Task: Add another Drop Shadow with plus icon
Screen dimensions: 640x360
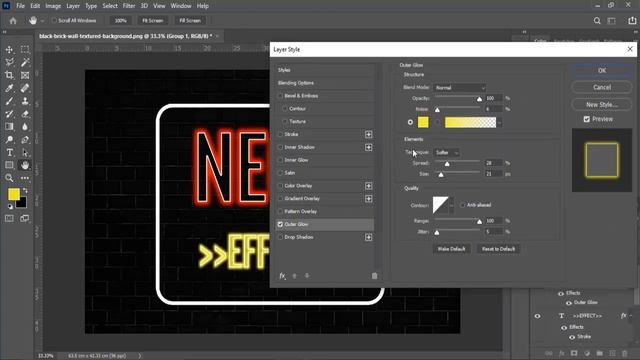Action: 369,237
